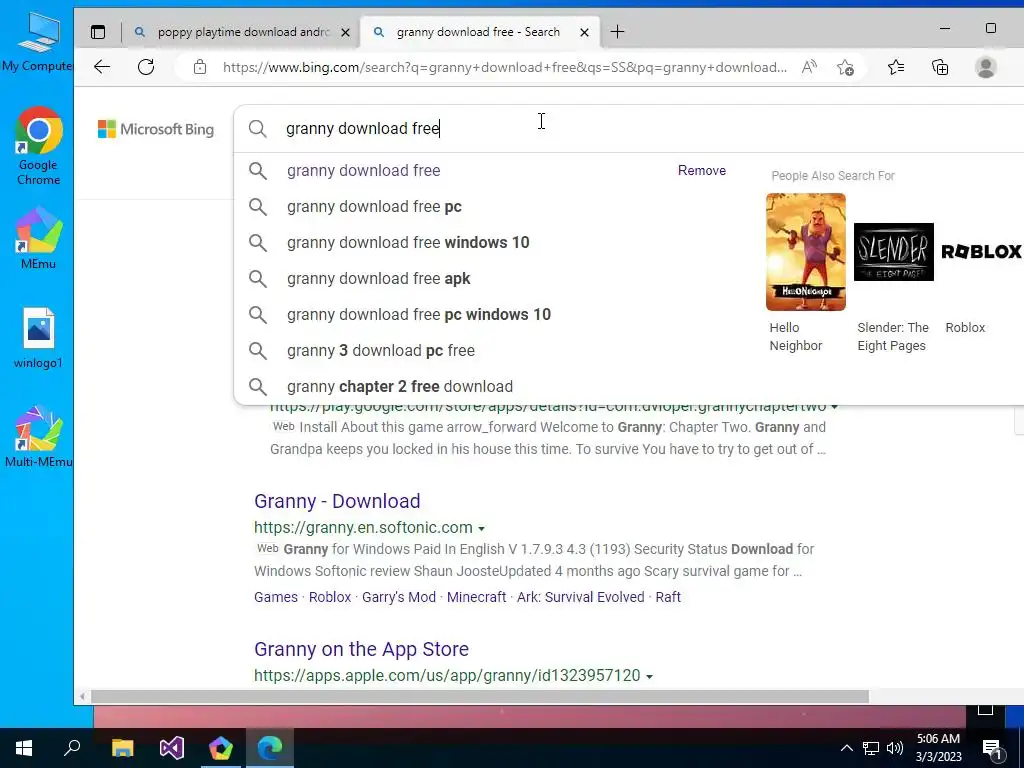Refresh the Bing results page

[146, 67]
